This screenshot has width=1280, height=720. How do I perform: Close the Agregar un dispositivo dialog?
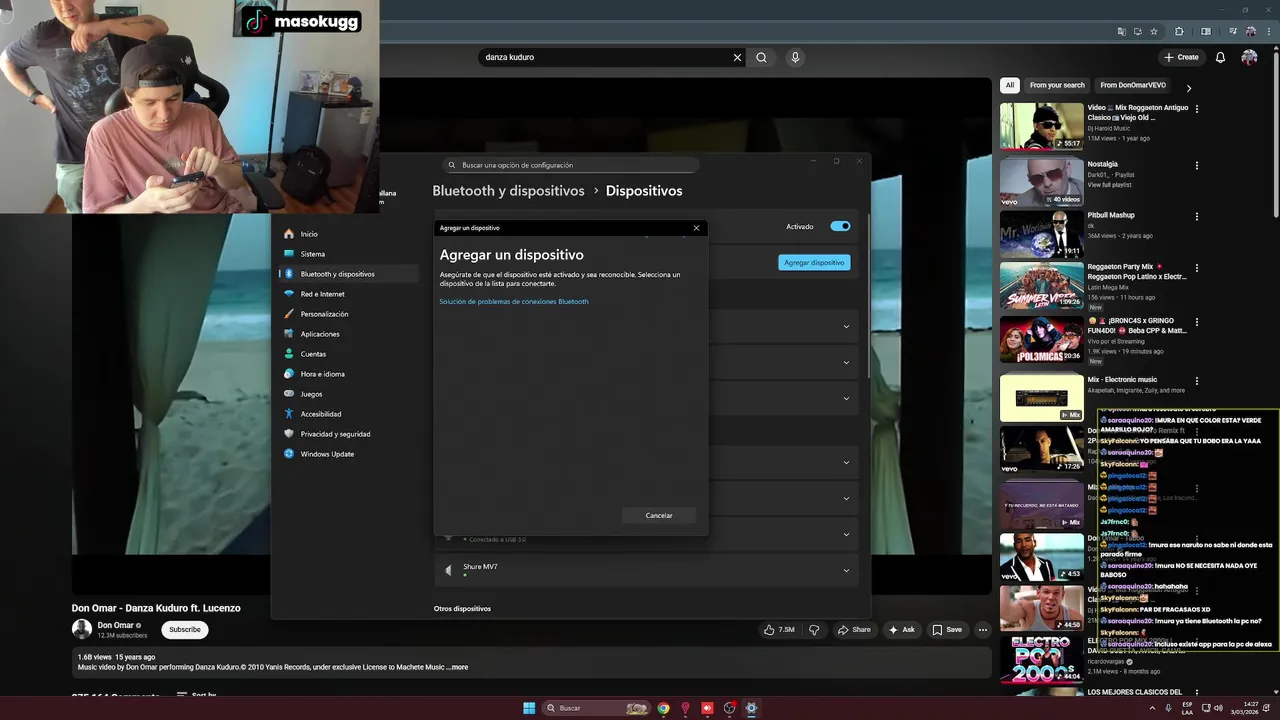(697, 228)
